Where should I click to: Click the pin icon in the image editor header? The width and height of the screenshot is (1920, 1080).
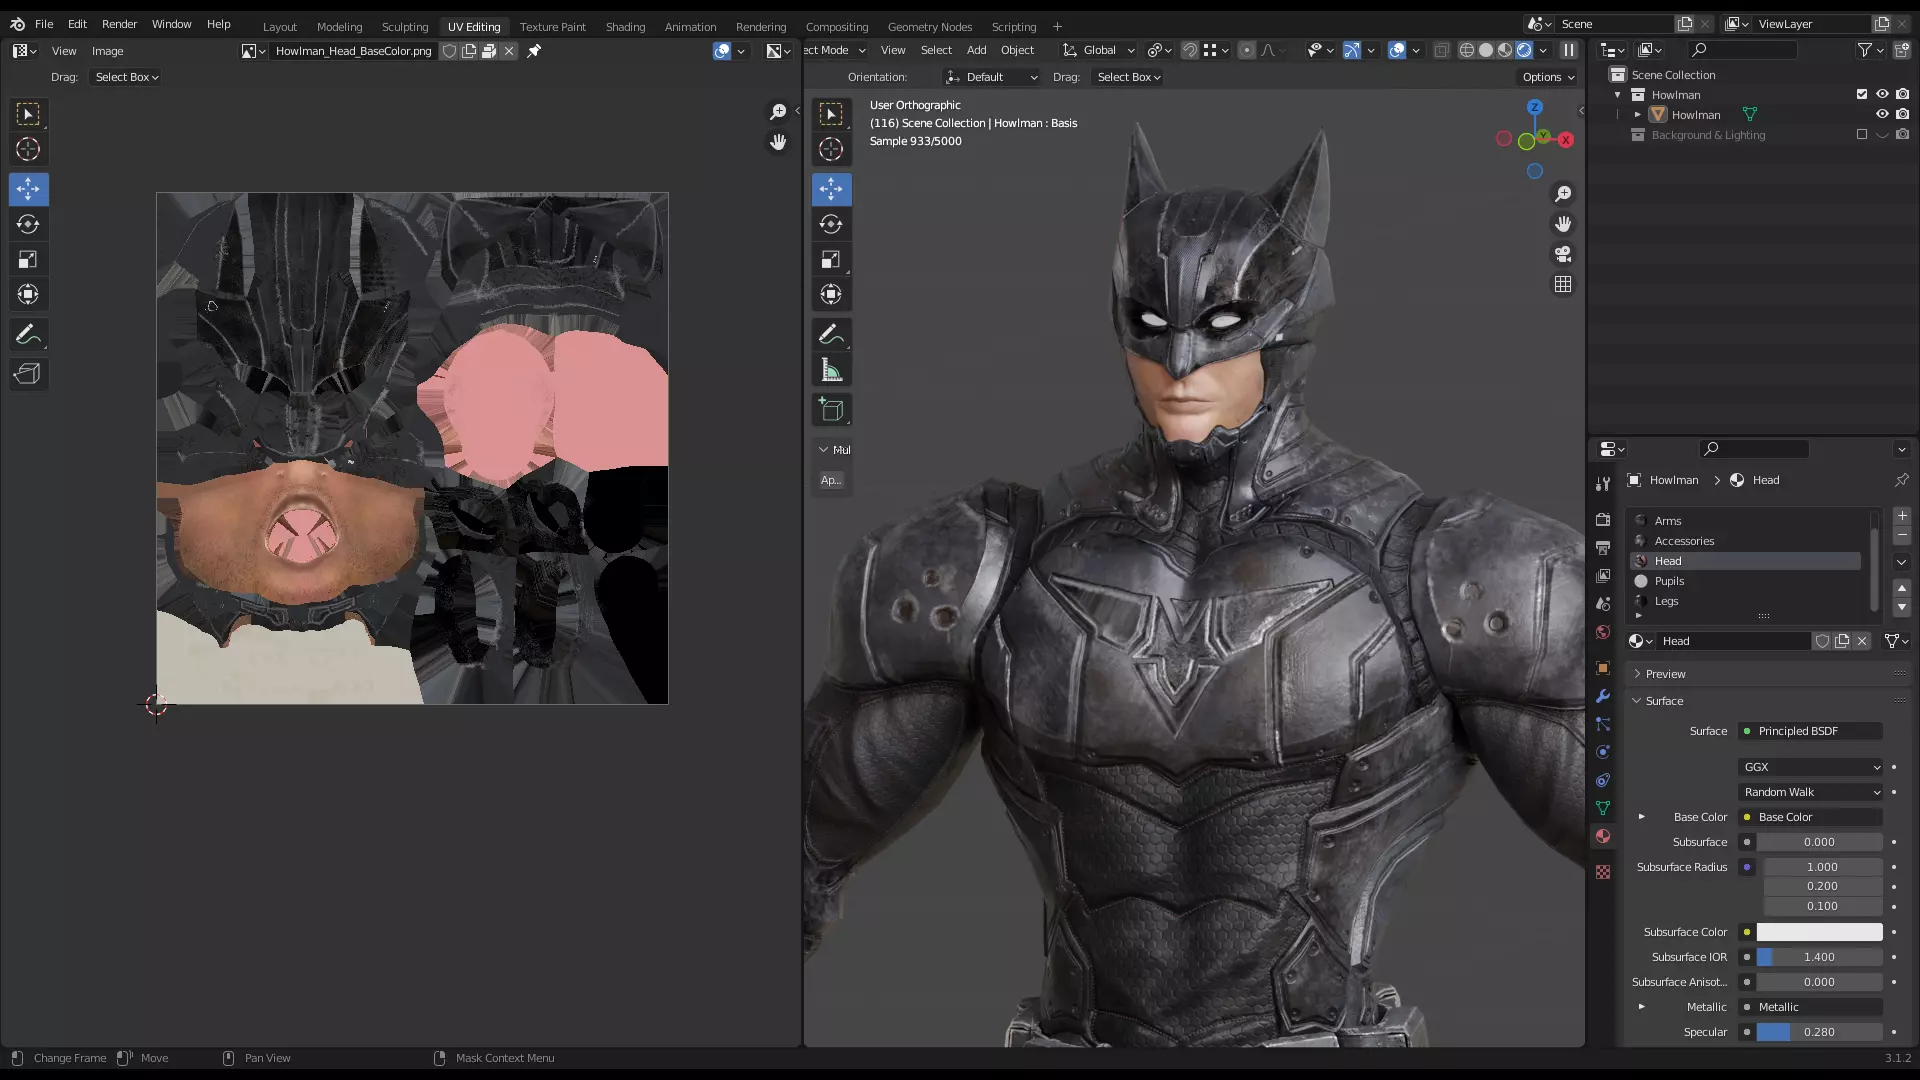pos(534,51)
